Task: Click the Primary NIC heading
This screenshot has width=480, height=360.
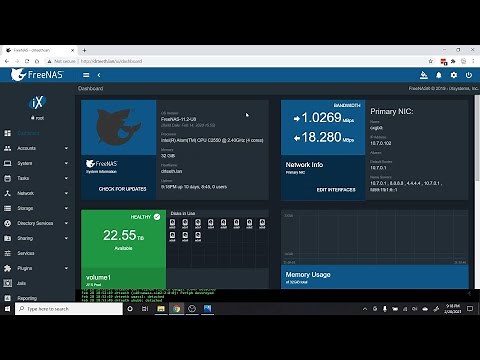Action: coord(392,111)
